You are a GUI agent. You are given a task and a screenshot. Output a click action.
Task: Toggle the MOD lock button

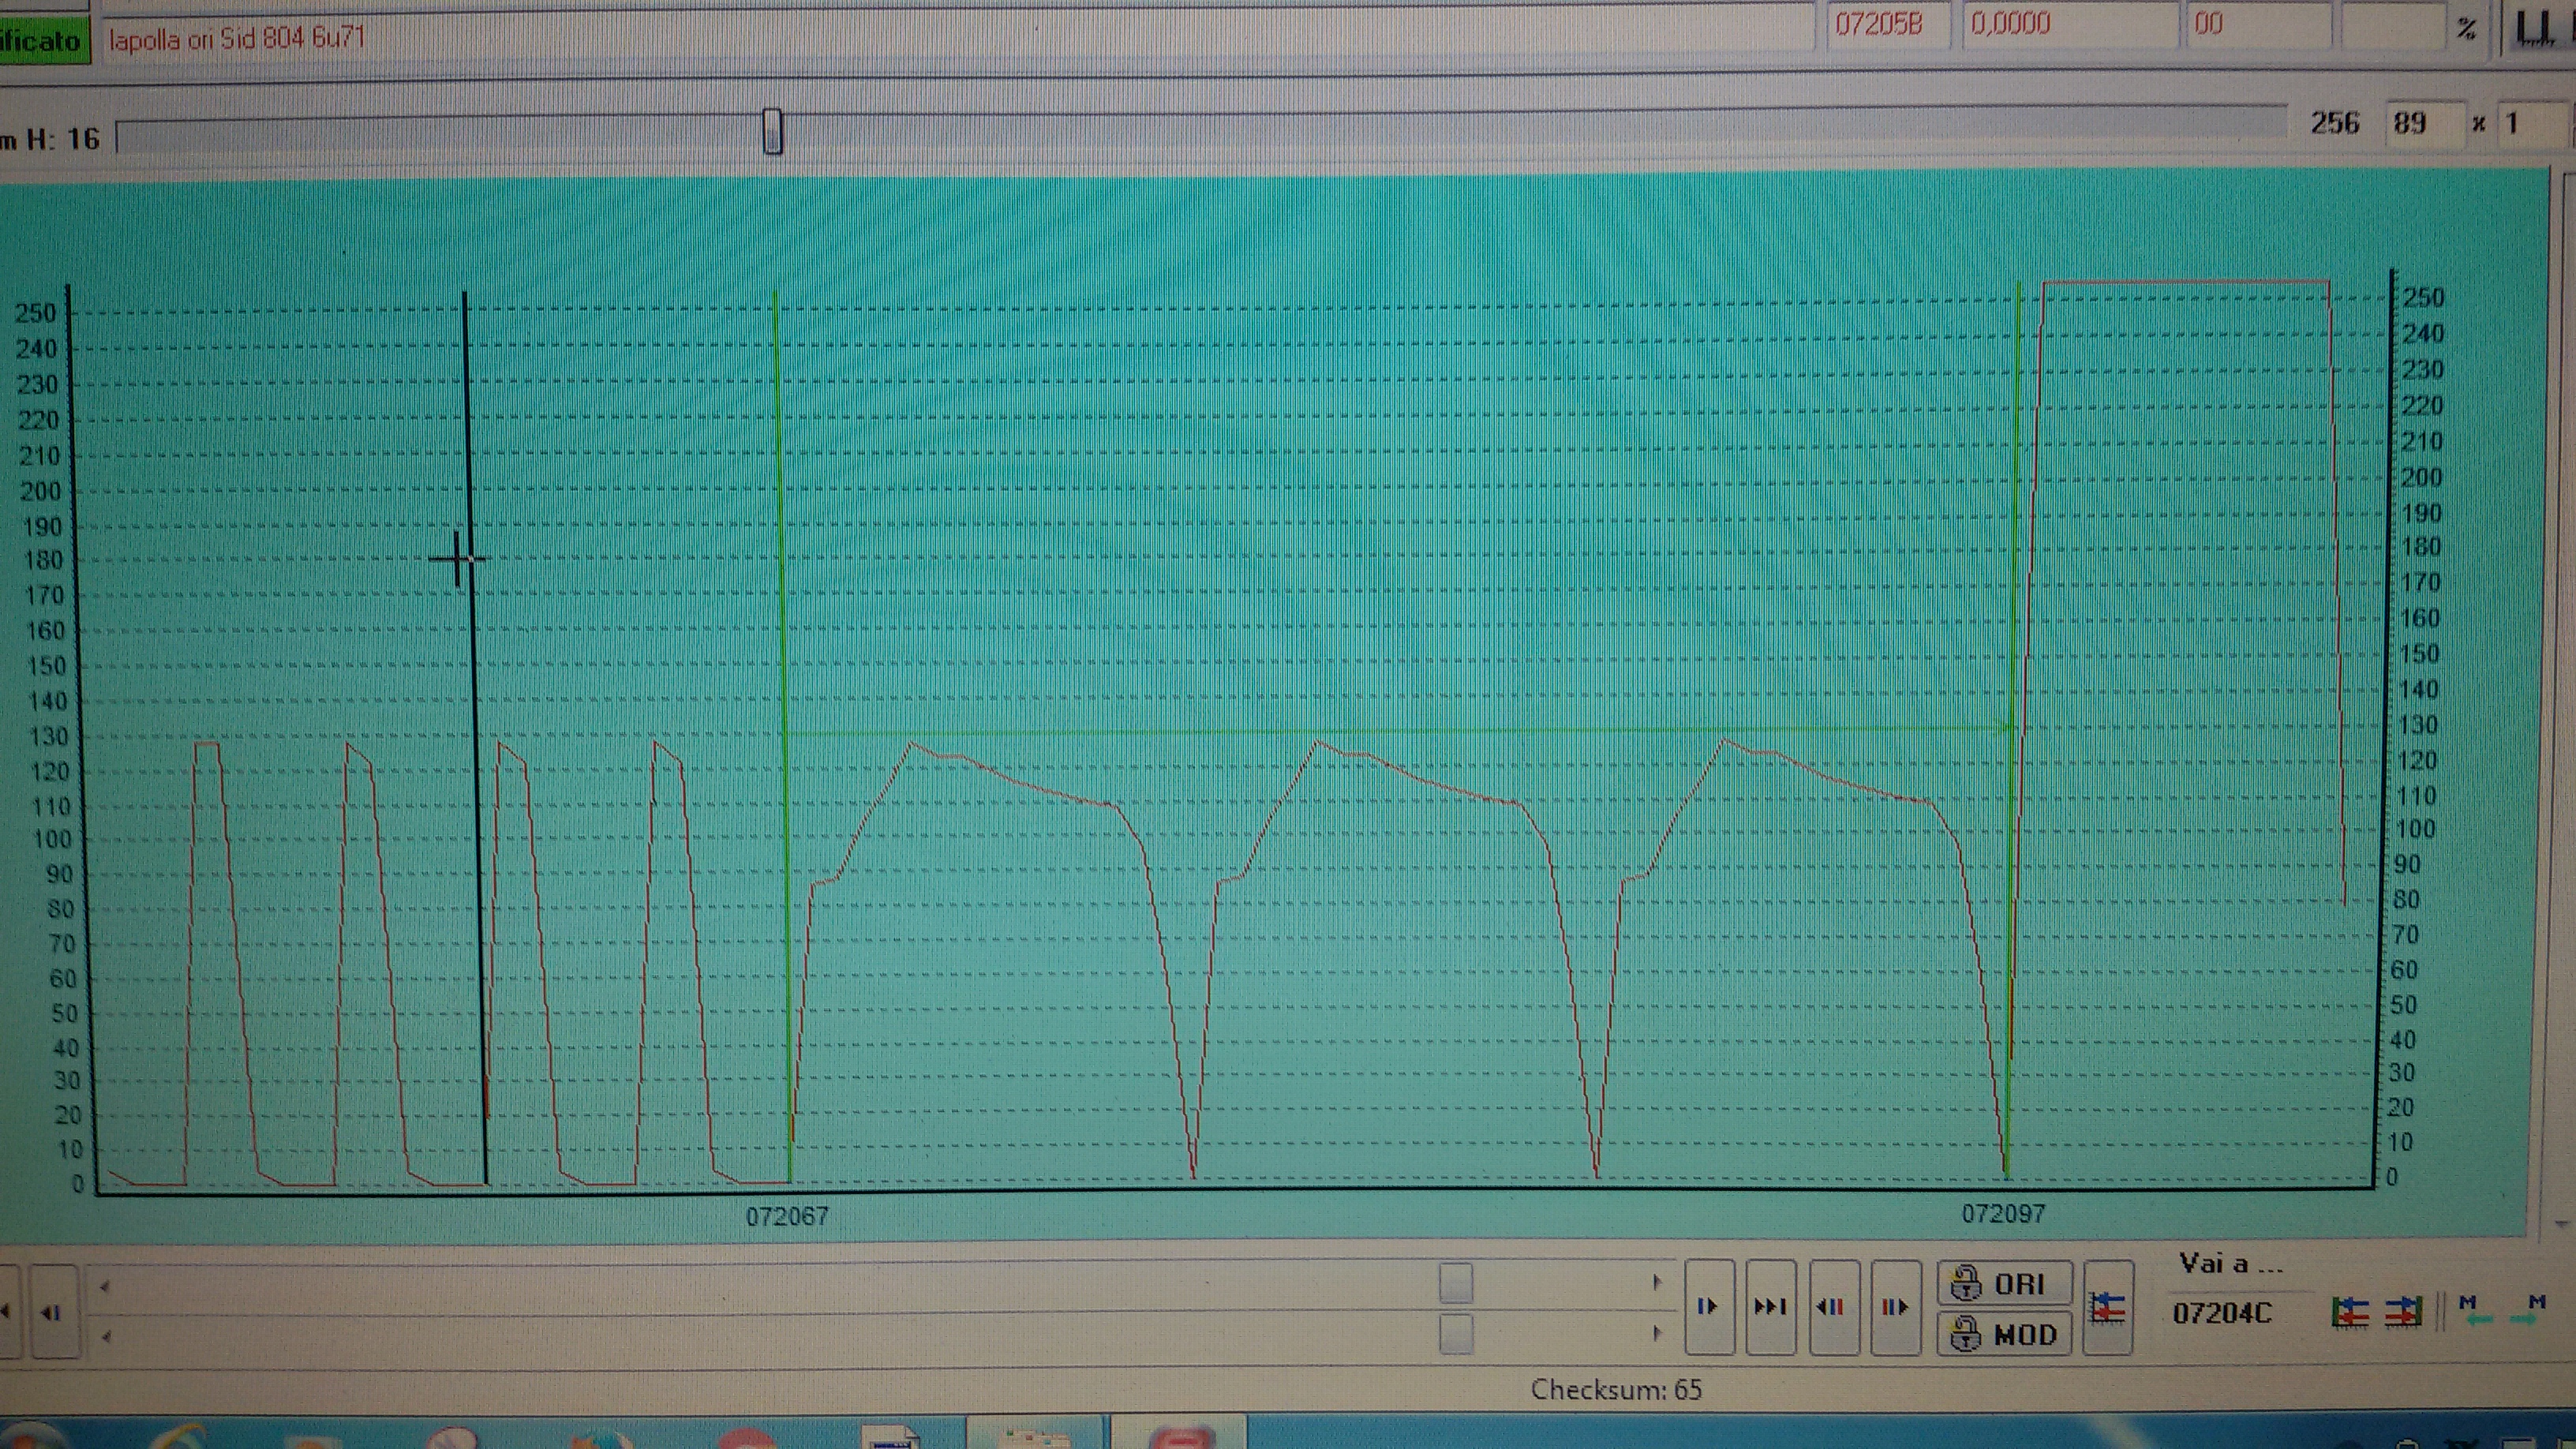tap(2004, 1334)
